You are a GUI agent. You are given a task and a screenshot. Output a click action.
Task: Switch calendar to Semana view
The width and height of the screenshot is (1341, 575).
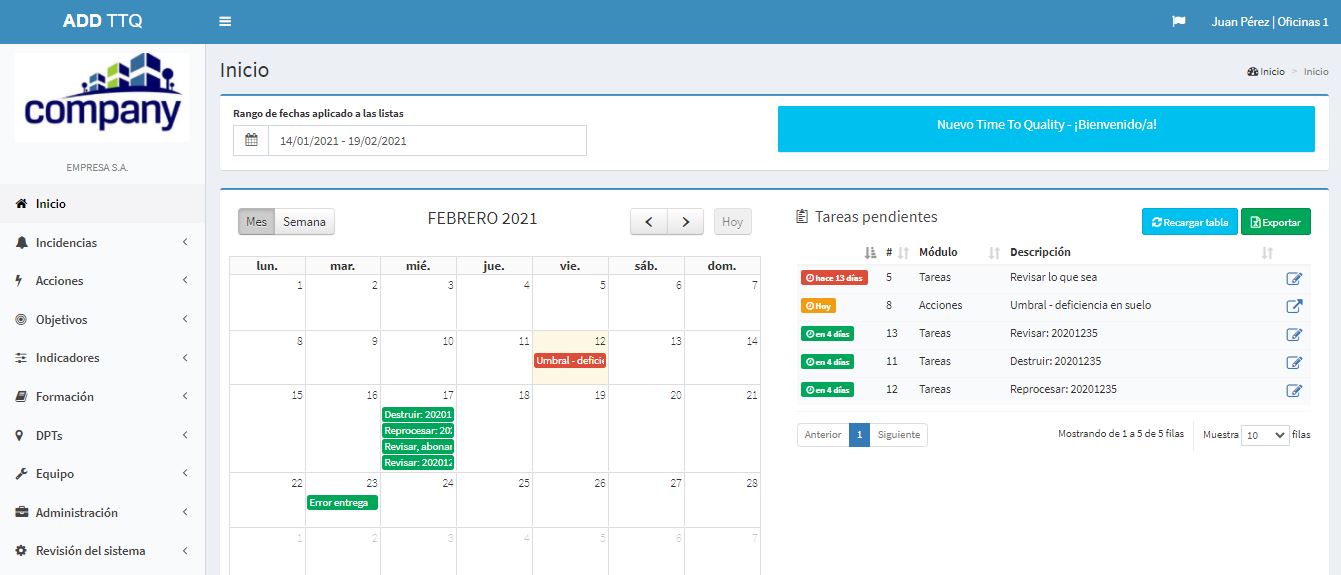click(x=304, y=222)
